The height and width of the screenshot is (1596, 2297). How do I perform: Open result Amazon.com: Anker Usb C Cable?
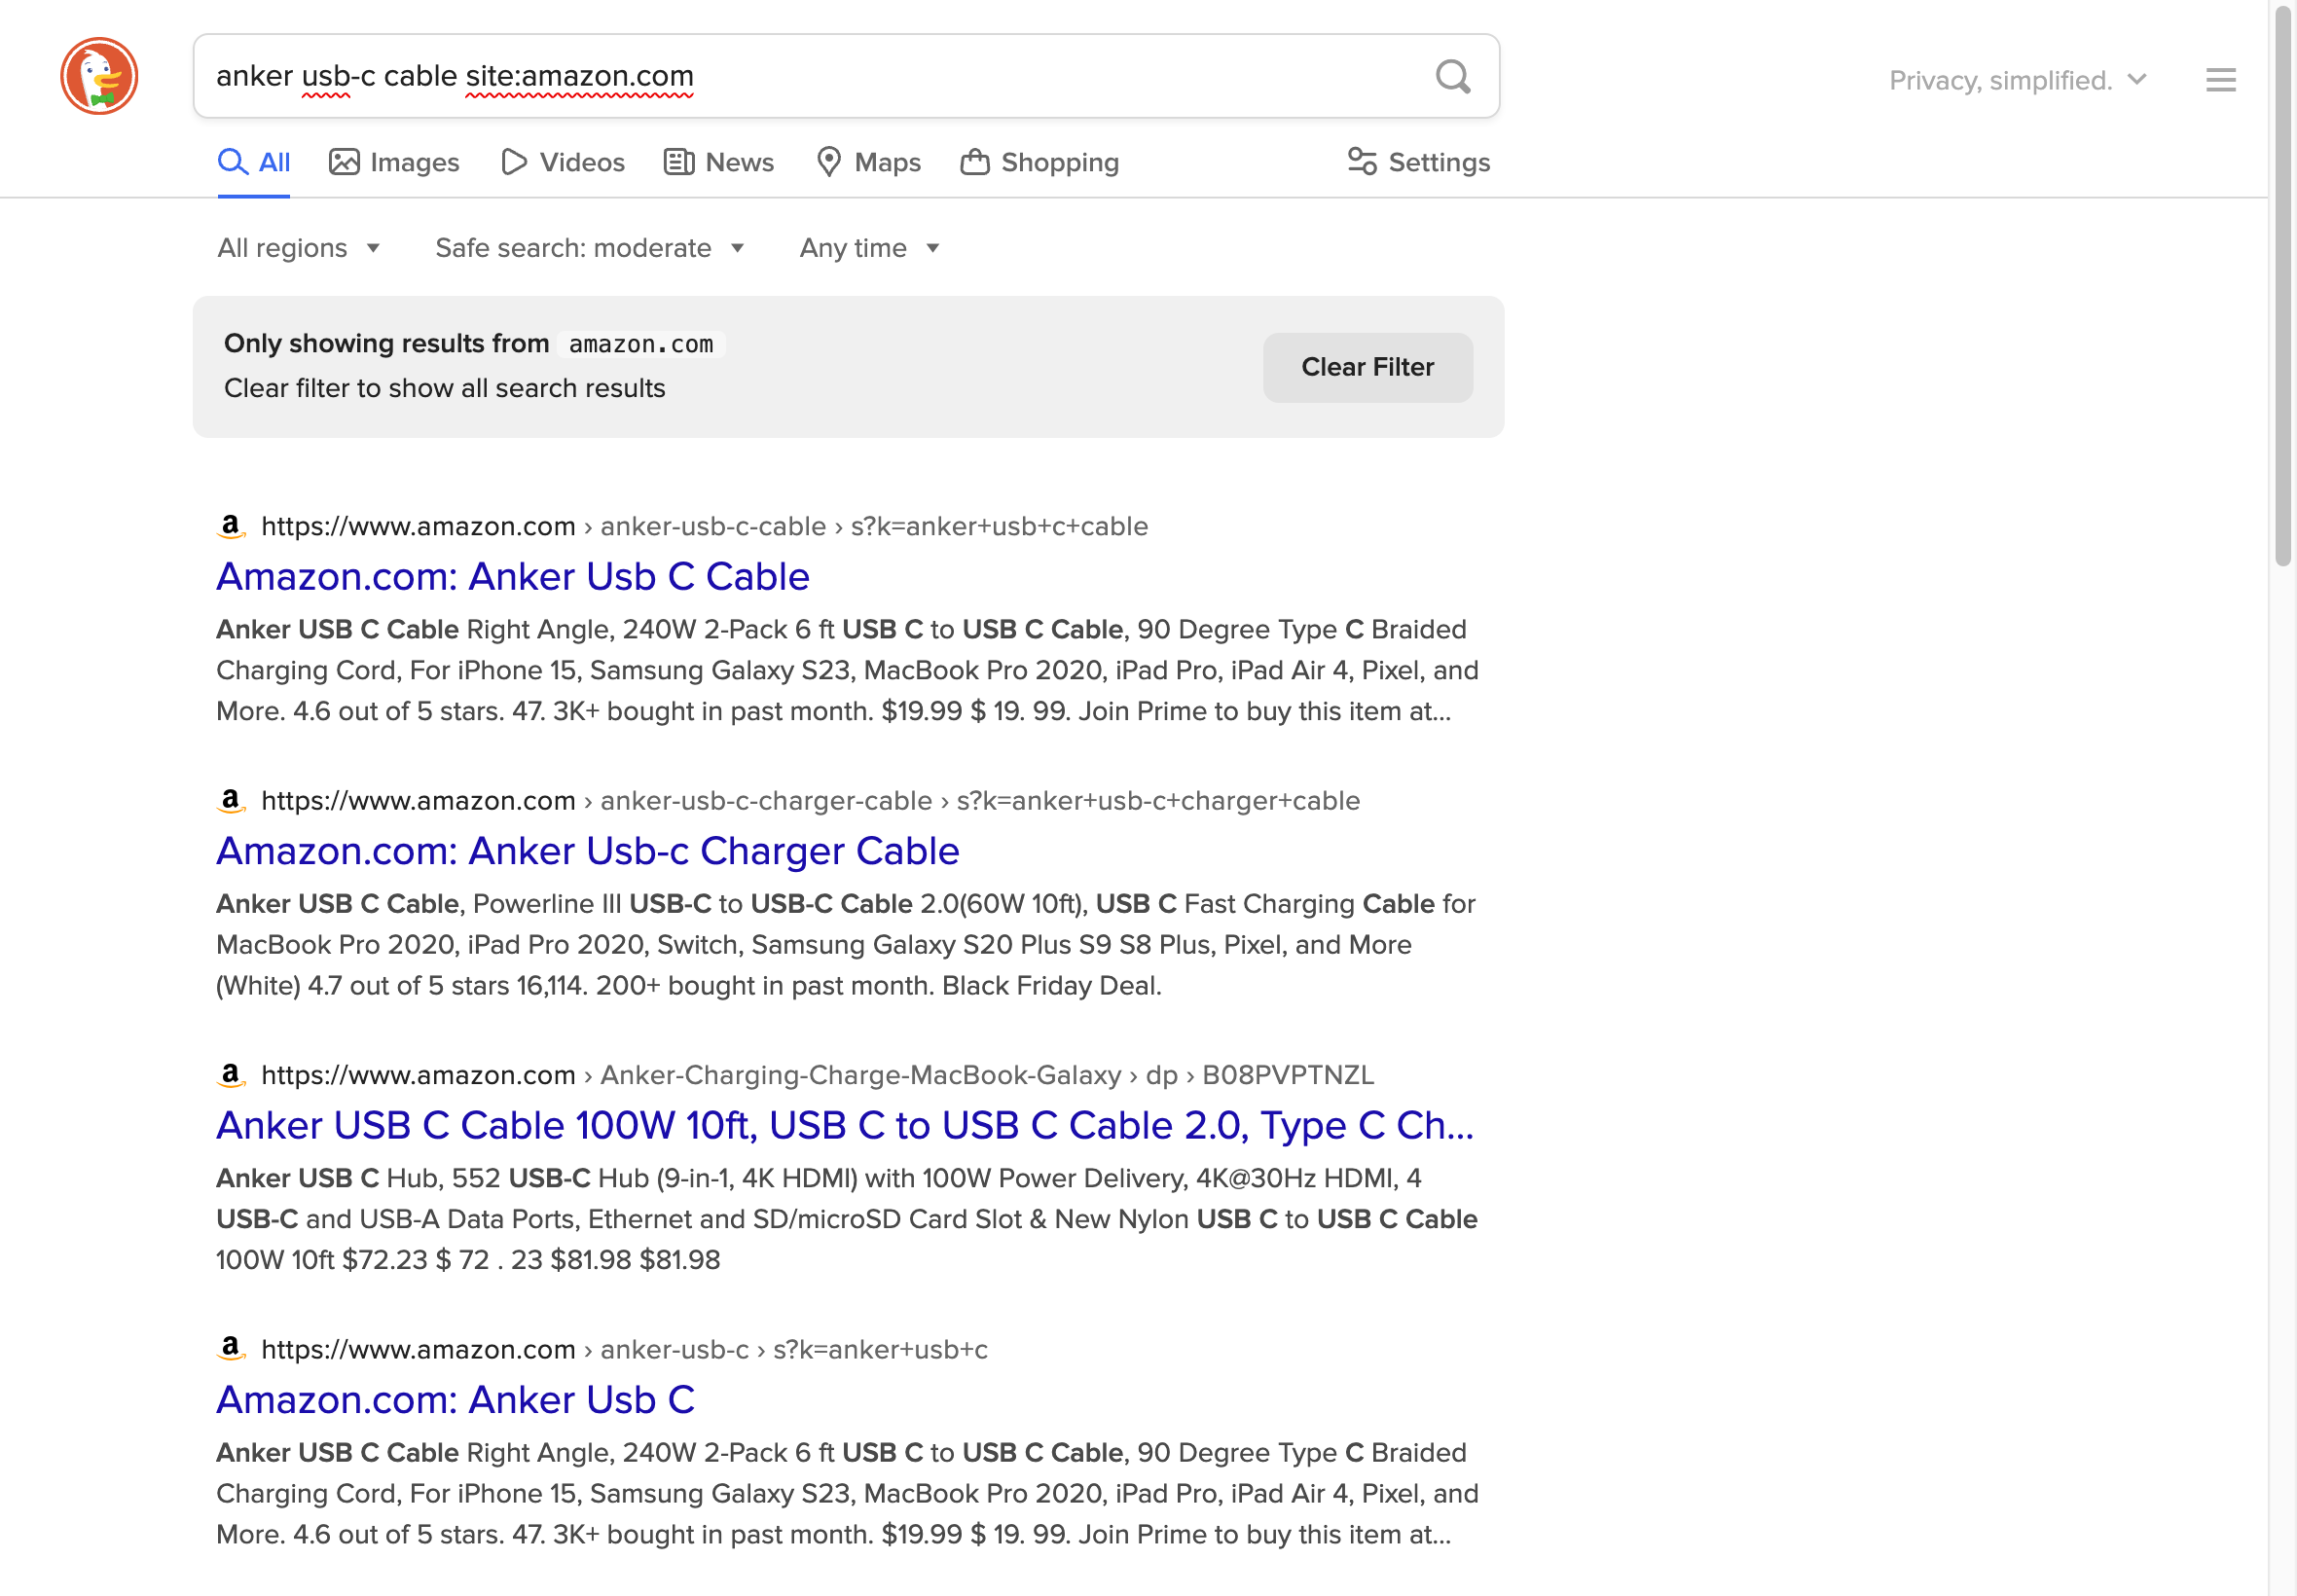513,577
